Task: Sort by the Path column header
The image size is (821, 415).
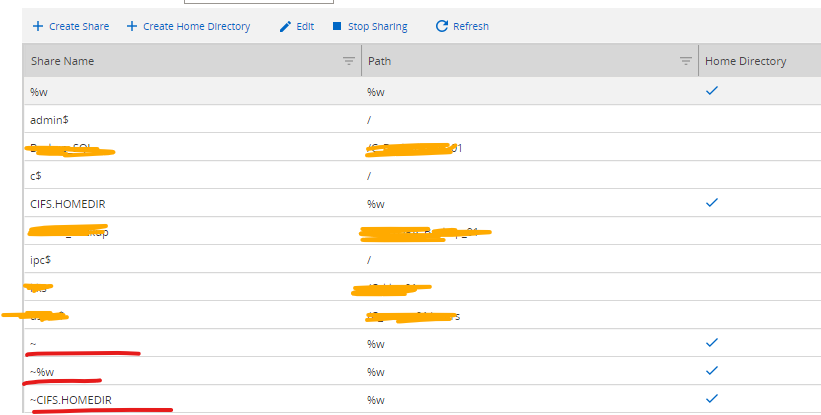Action: pyautogui.click(x=380, y=61)
